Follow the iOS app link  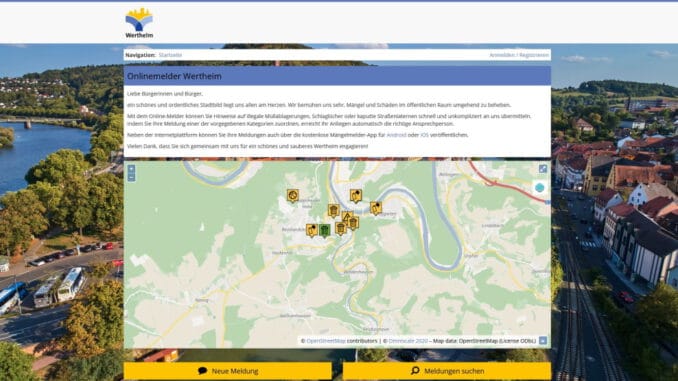pyautogui.click(x=425, y=135)
